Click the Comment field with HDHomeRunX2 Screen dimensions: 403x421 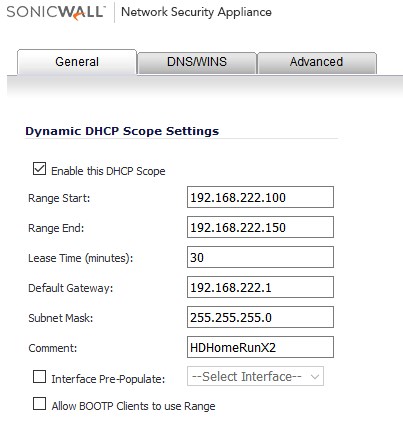click(x=260, y=347)
